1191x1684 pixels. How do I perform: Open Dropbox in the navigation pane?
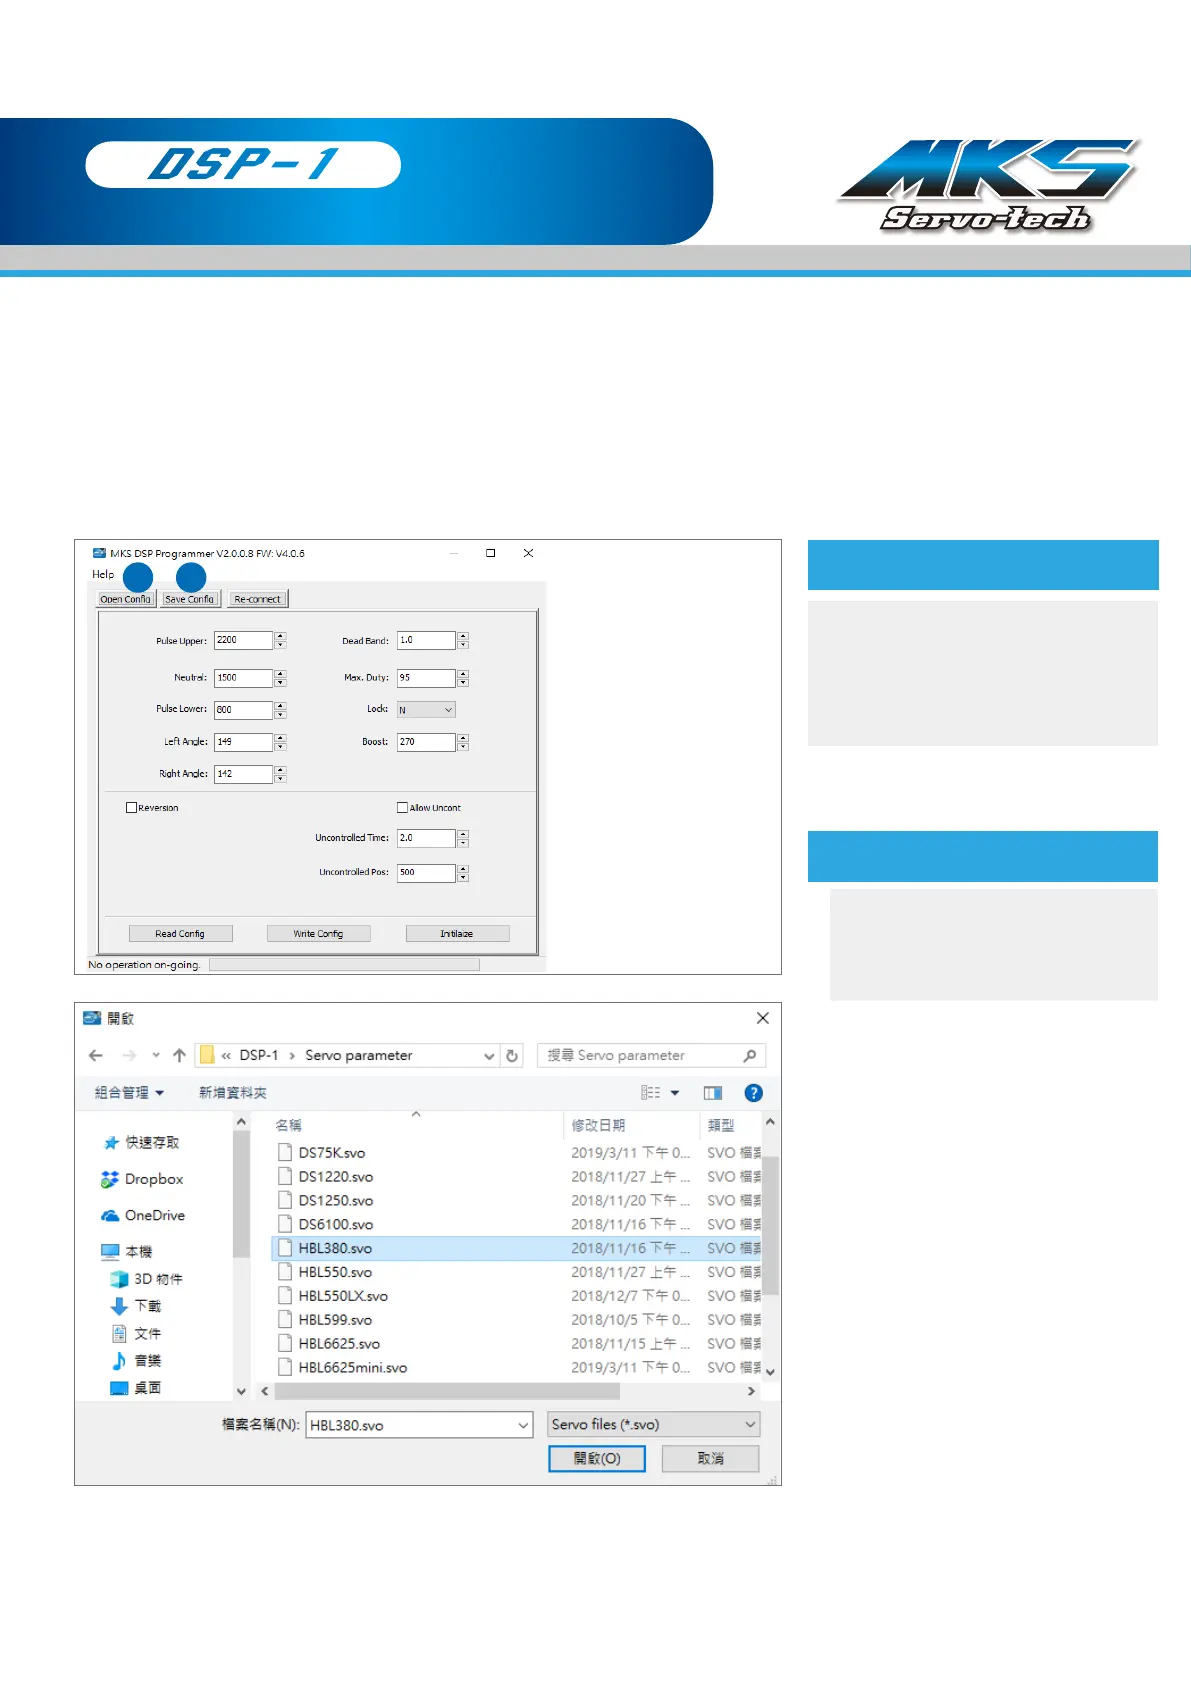153,1179
